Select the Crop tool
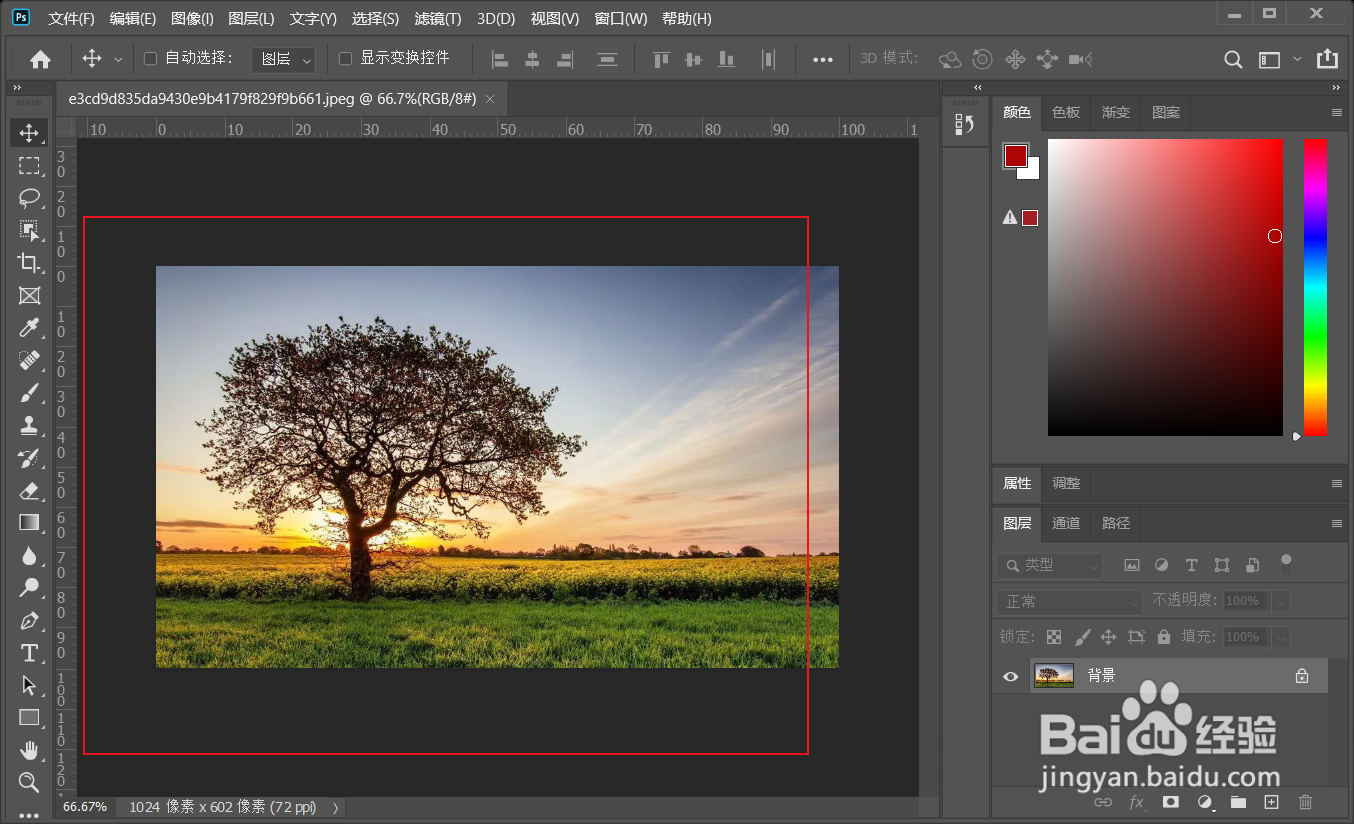 [29, 263]
